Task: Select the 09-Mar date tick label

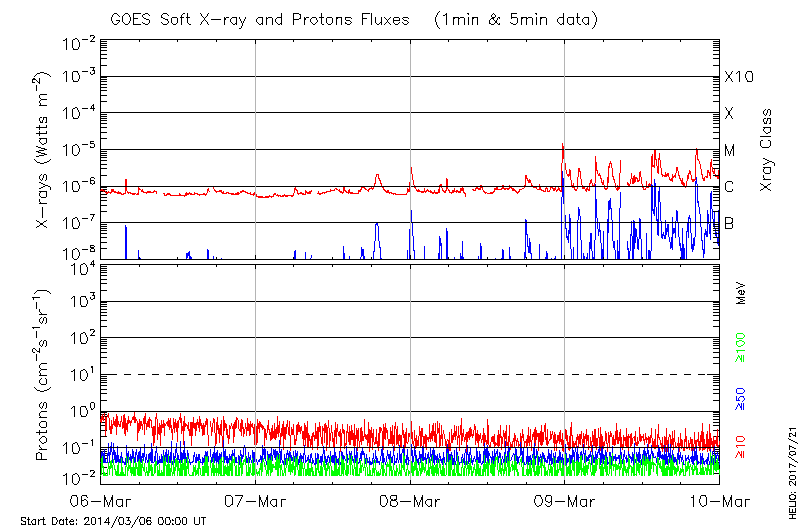Action: (x=565, y=501)
